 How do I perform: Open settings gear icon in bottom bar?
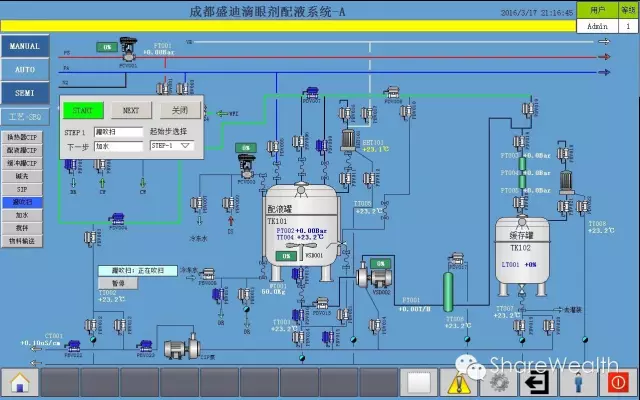[x=499, y=382]
